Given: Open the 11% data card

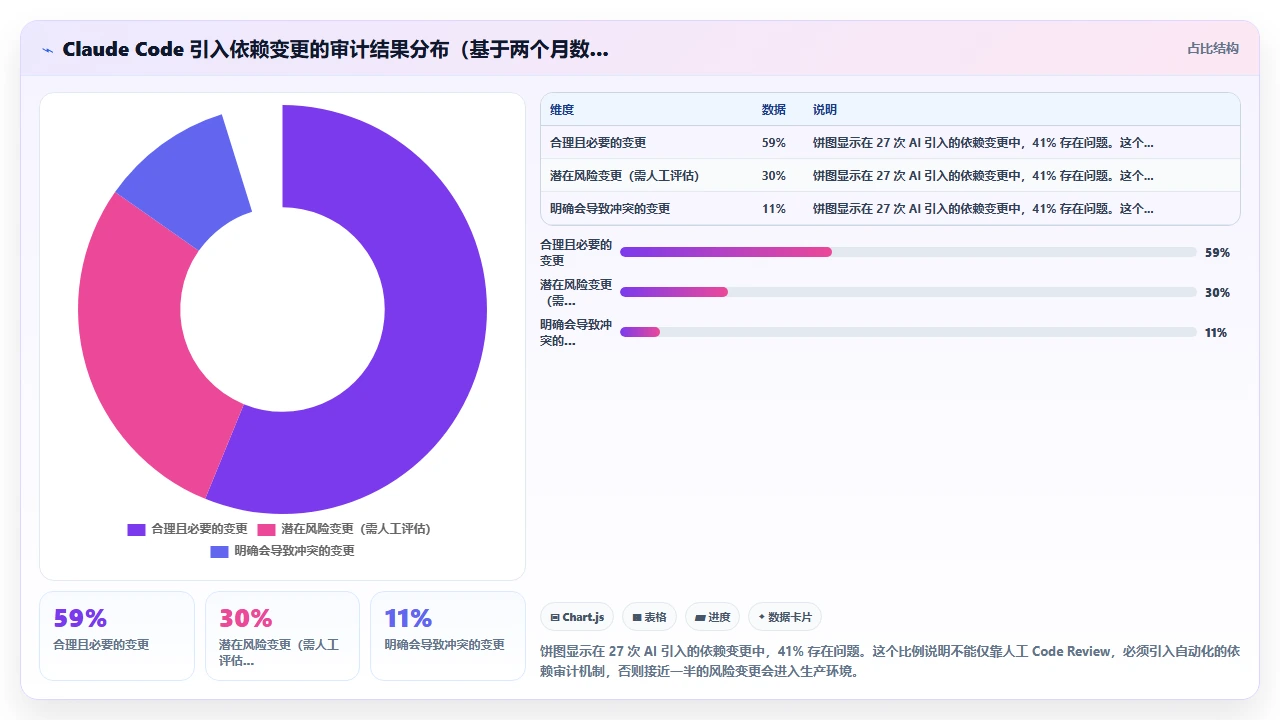Looking at the screenshot, I should click(448, 636).
